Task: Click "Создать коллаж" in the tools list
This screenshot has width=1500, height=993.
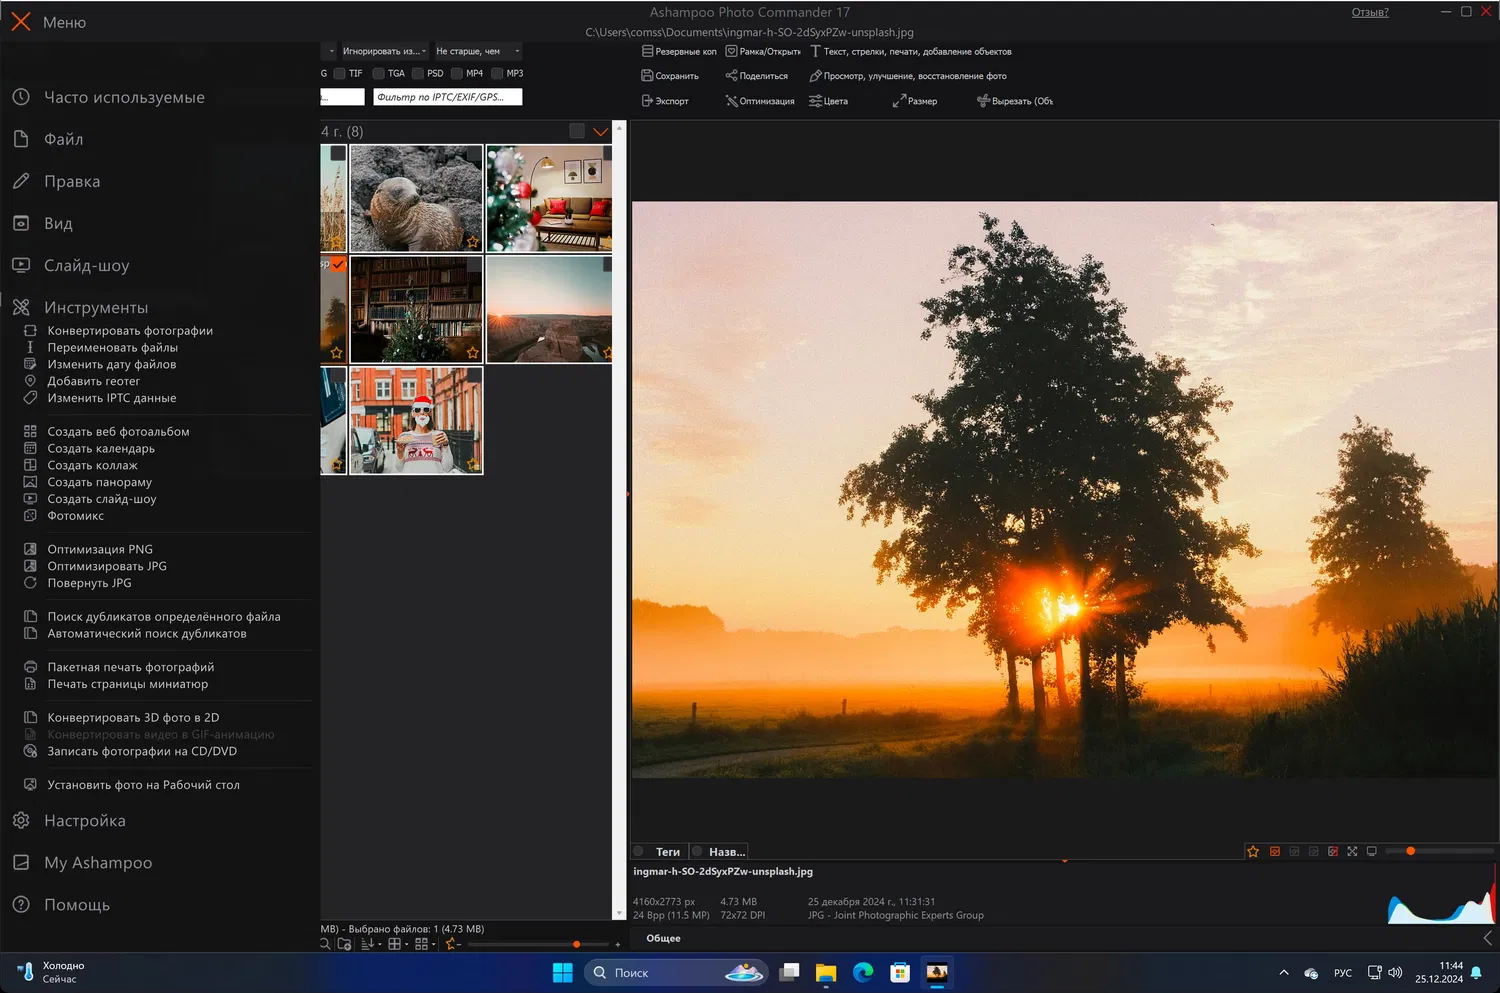Action: [93, 466]
